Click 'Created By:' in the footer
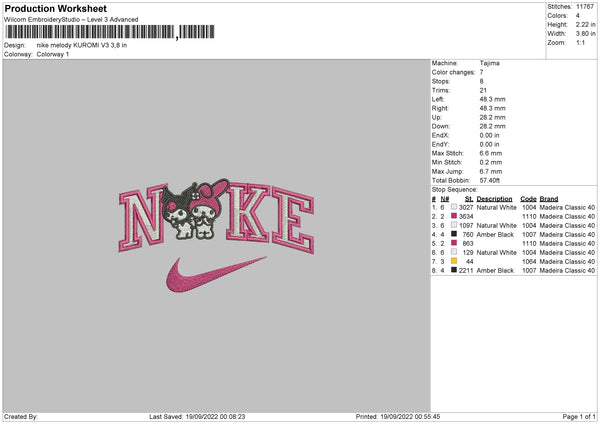This screenshot has height=424, width=600. click(x=21, y=417)
